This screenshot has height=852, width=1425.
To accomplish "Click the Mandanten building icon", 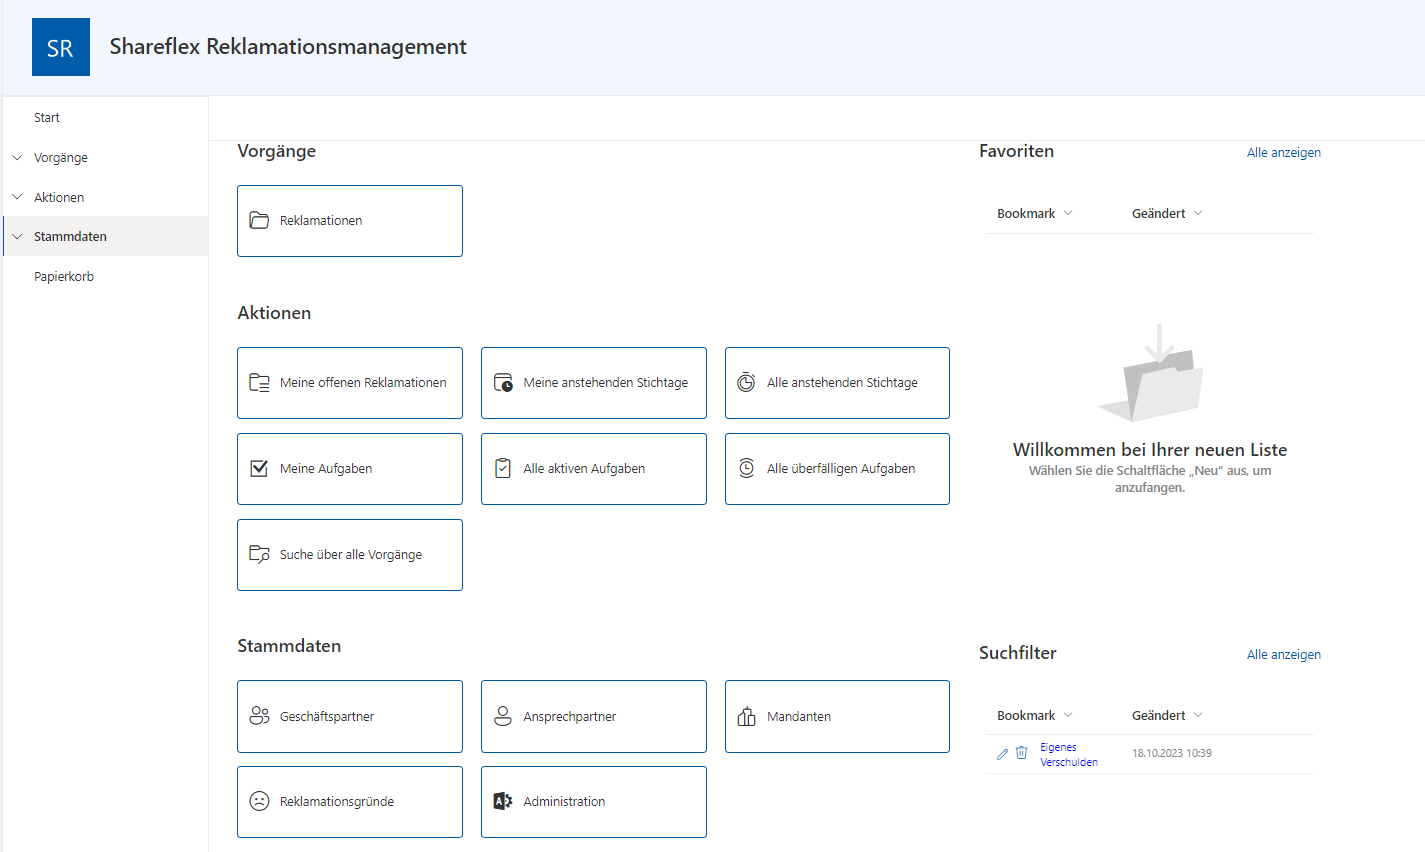I will [x=746, y=716].
